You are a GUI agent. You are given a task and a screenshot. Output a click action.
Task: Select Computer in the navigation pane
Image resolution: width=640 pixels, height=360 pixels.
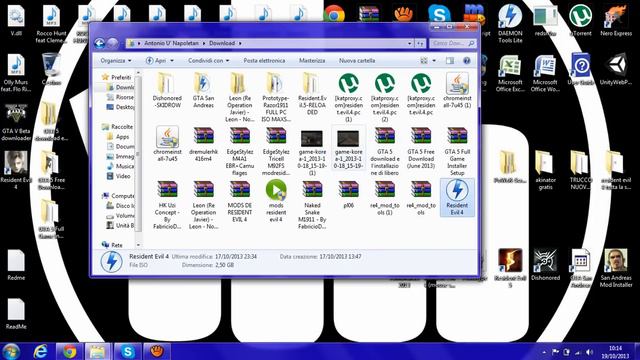coord(118,196)
